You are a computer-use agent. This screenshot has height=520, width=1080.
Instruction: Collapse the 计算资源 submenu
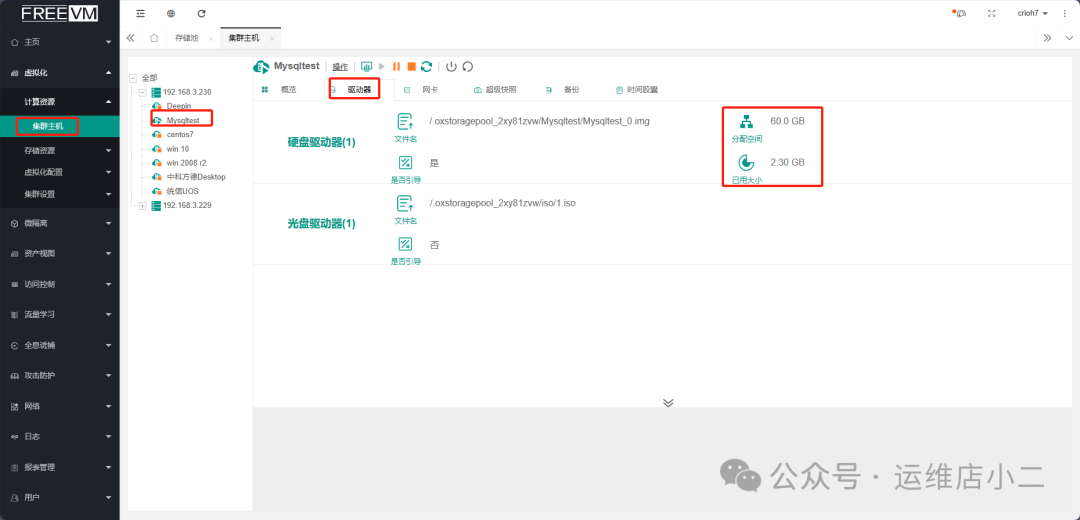click(x=60, y=101)
